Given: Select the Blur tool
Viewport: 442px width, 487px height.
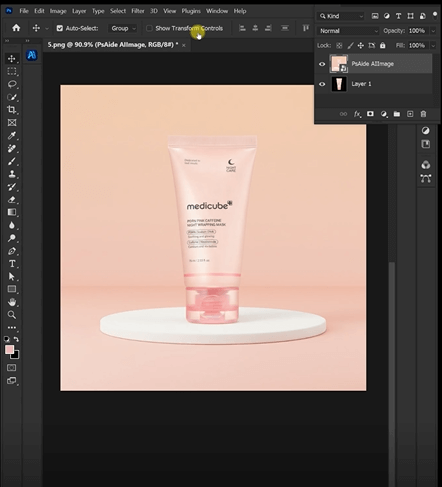Looking at the screenshot, I should (x=12, y=225).
